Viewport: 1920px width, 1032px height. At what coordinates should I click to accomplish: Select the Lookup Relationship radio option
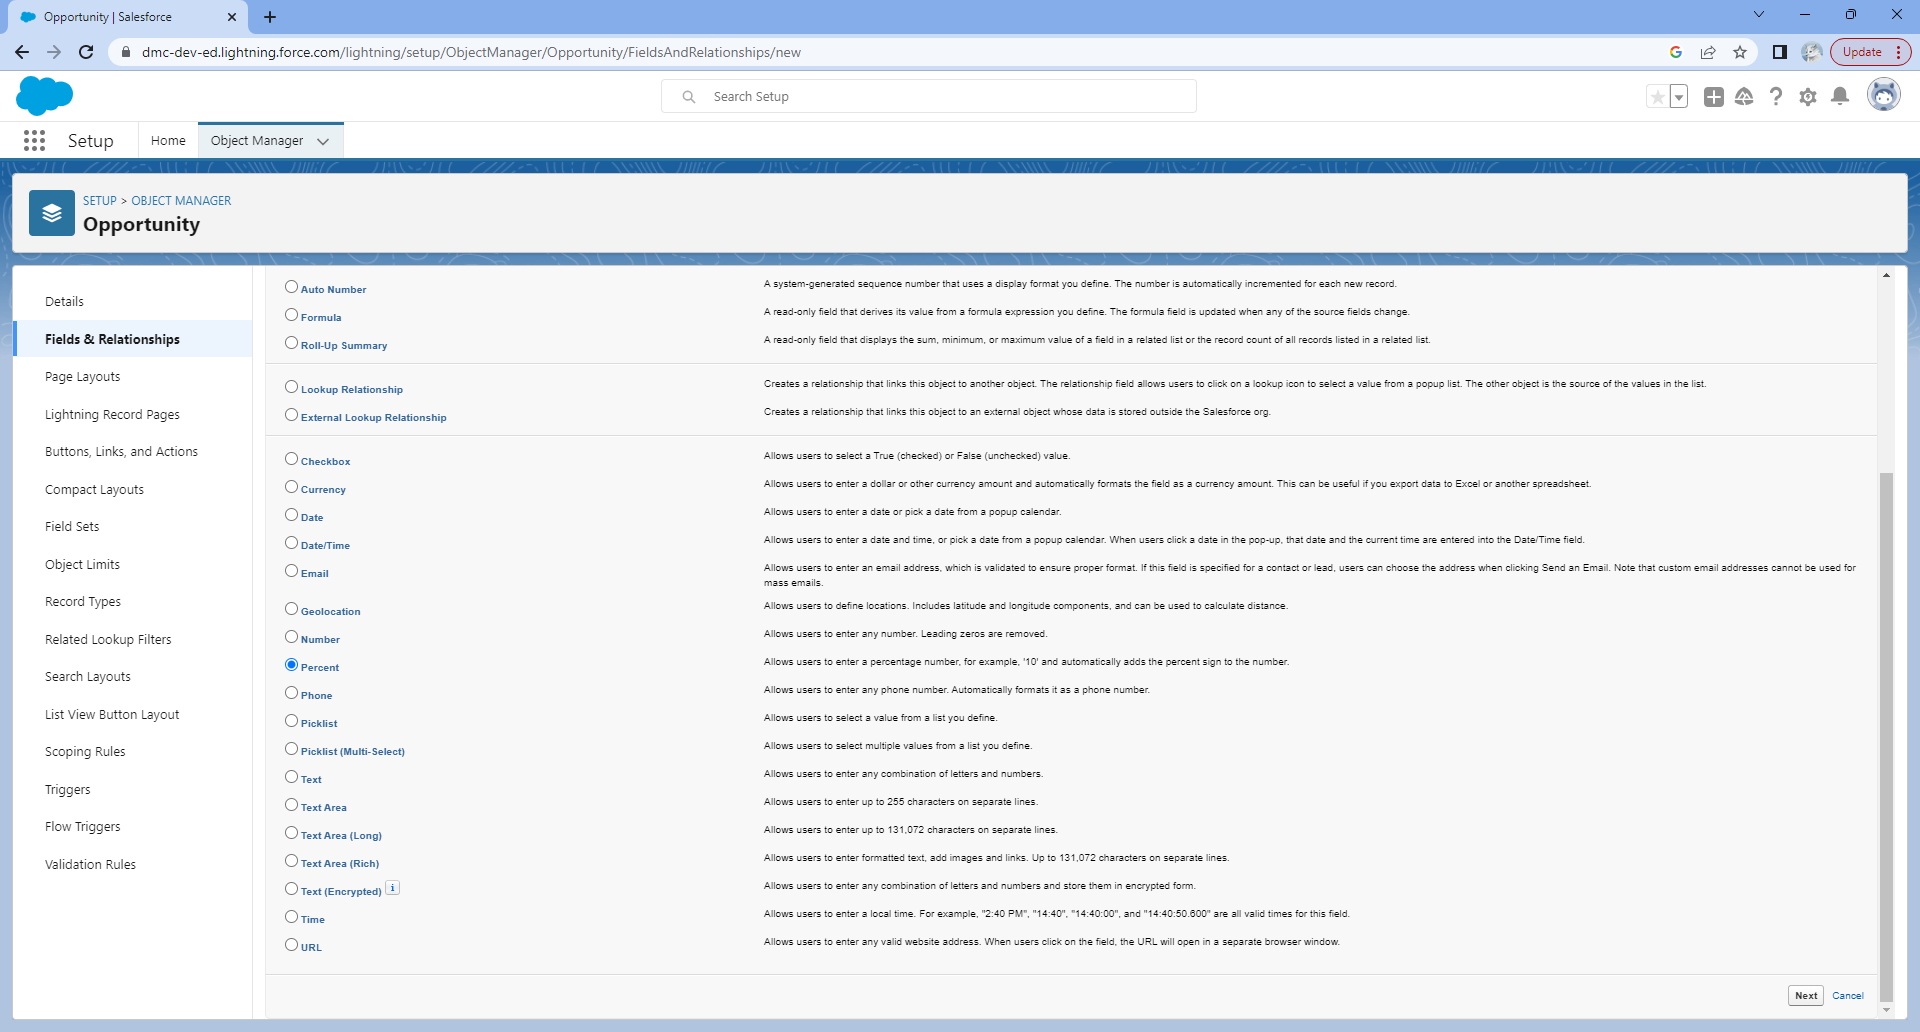point(291,387)
